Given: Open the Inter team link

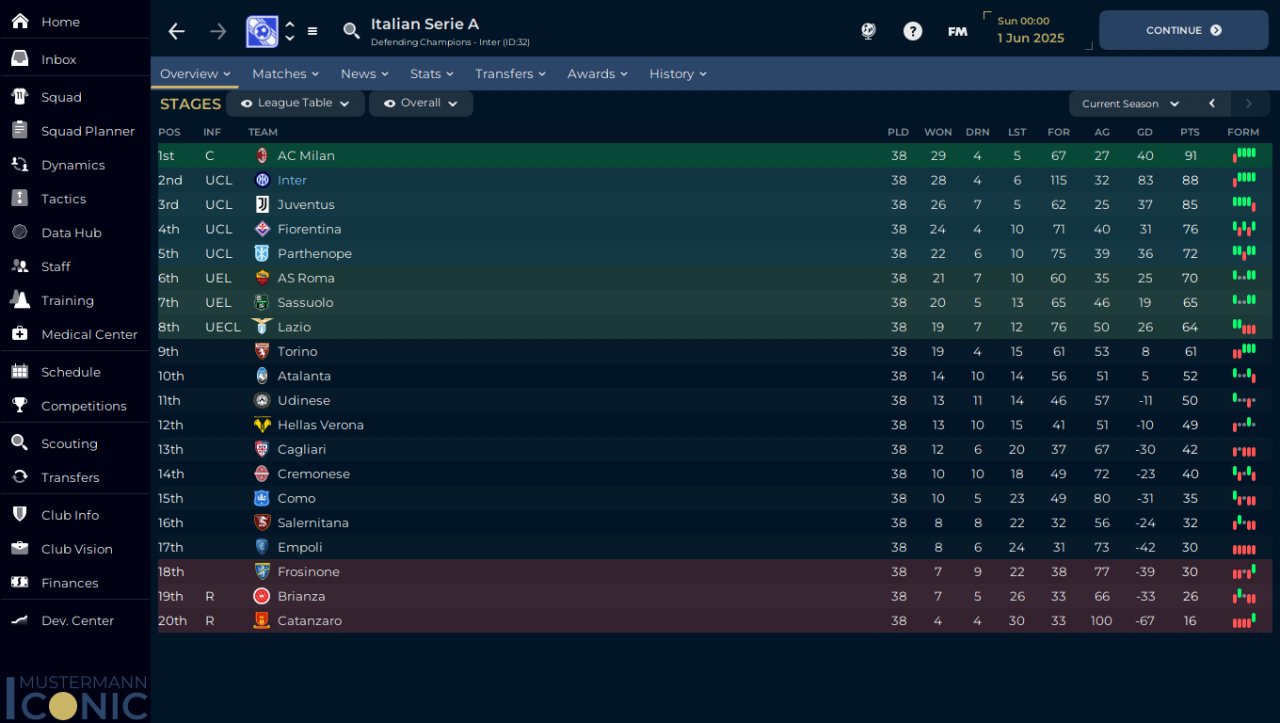Looking at the screenshot, I should 292,180.
